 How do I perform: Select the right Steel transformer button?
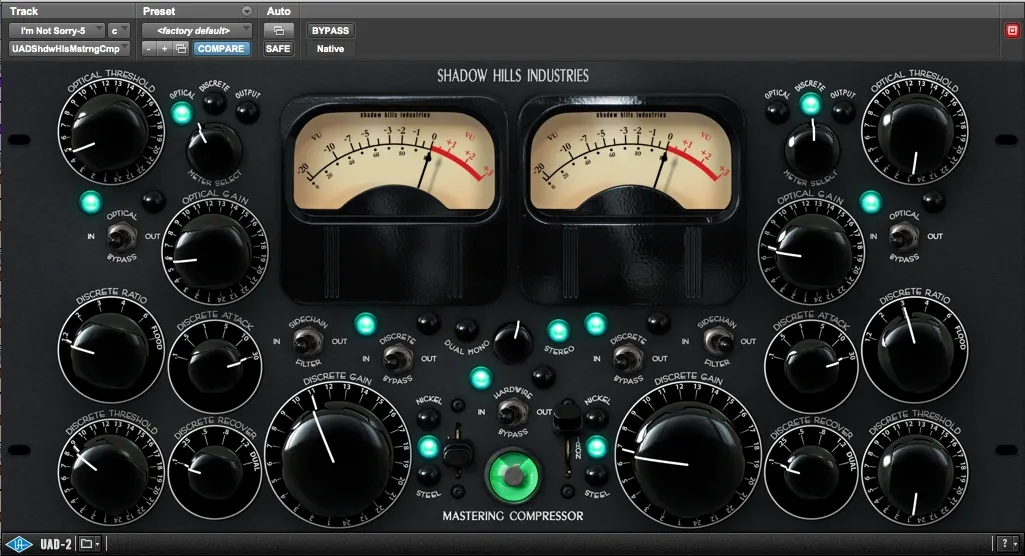click(596, 475)
